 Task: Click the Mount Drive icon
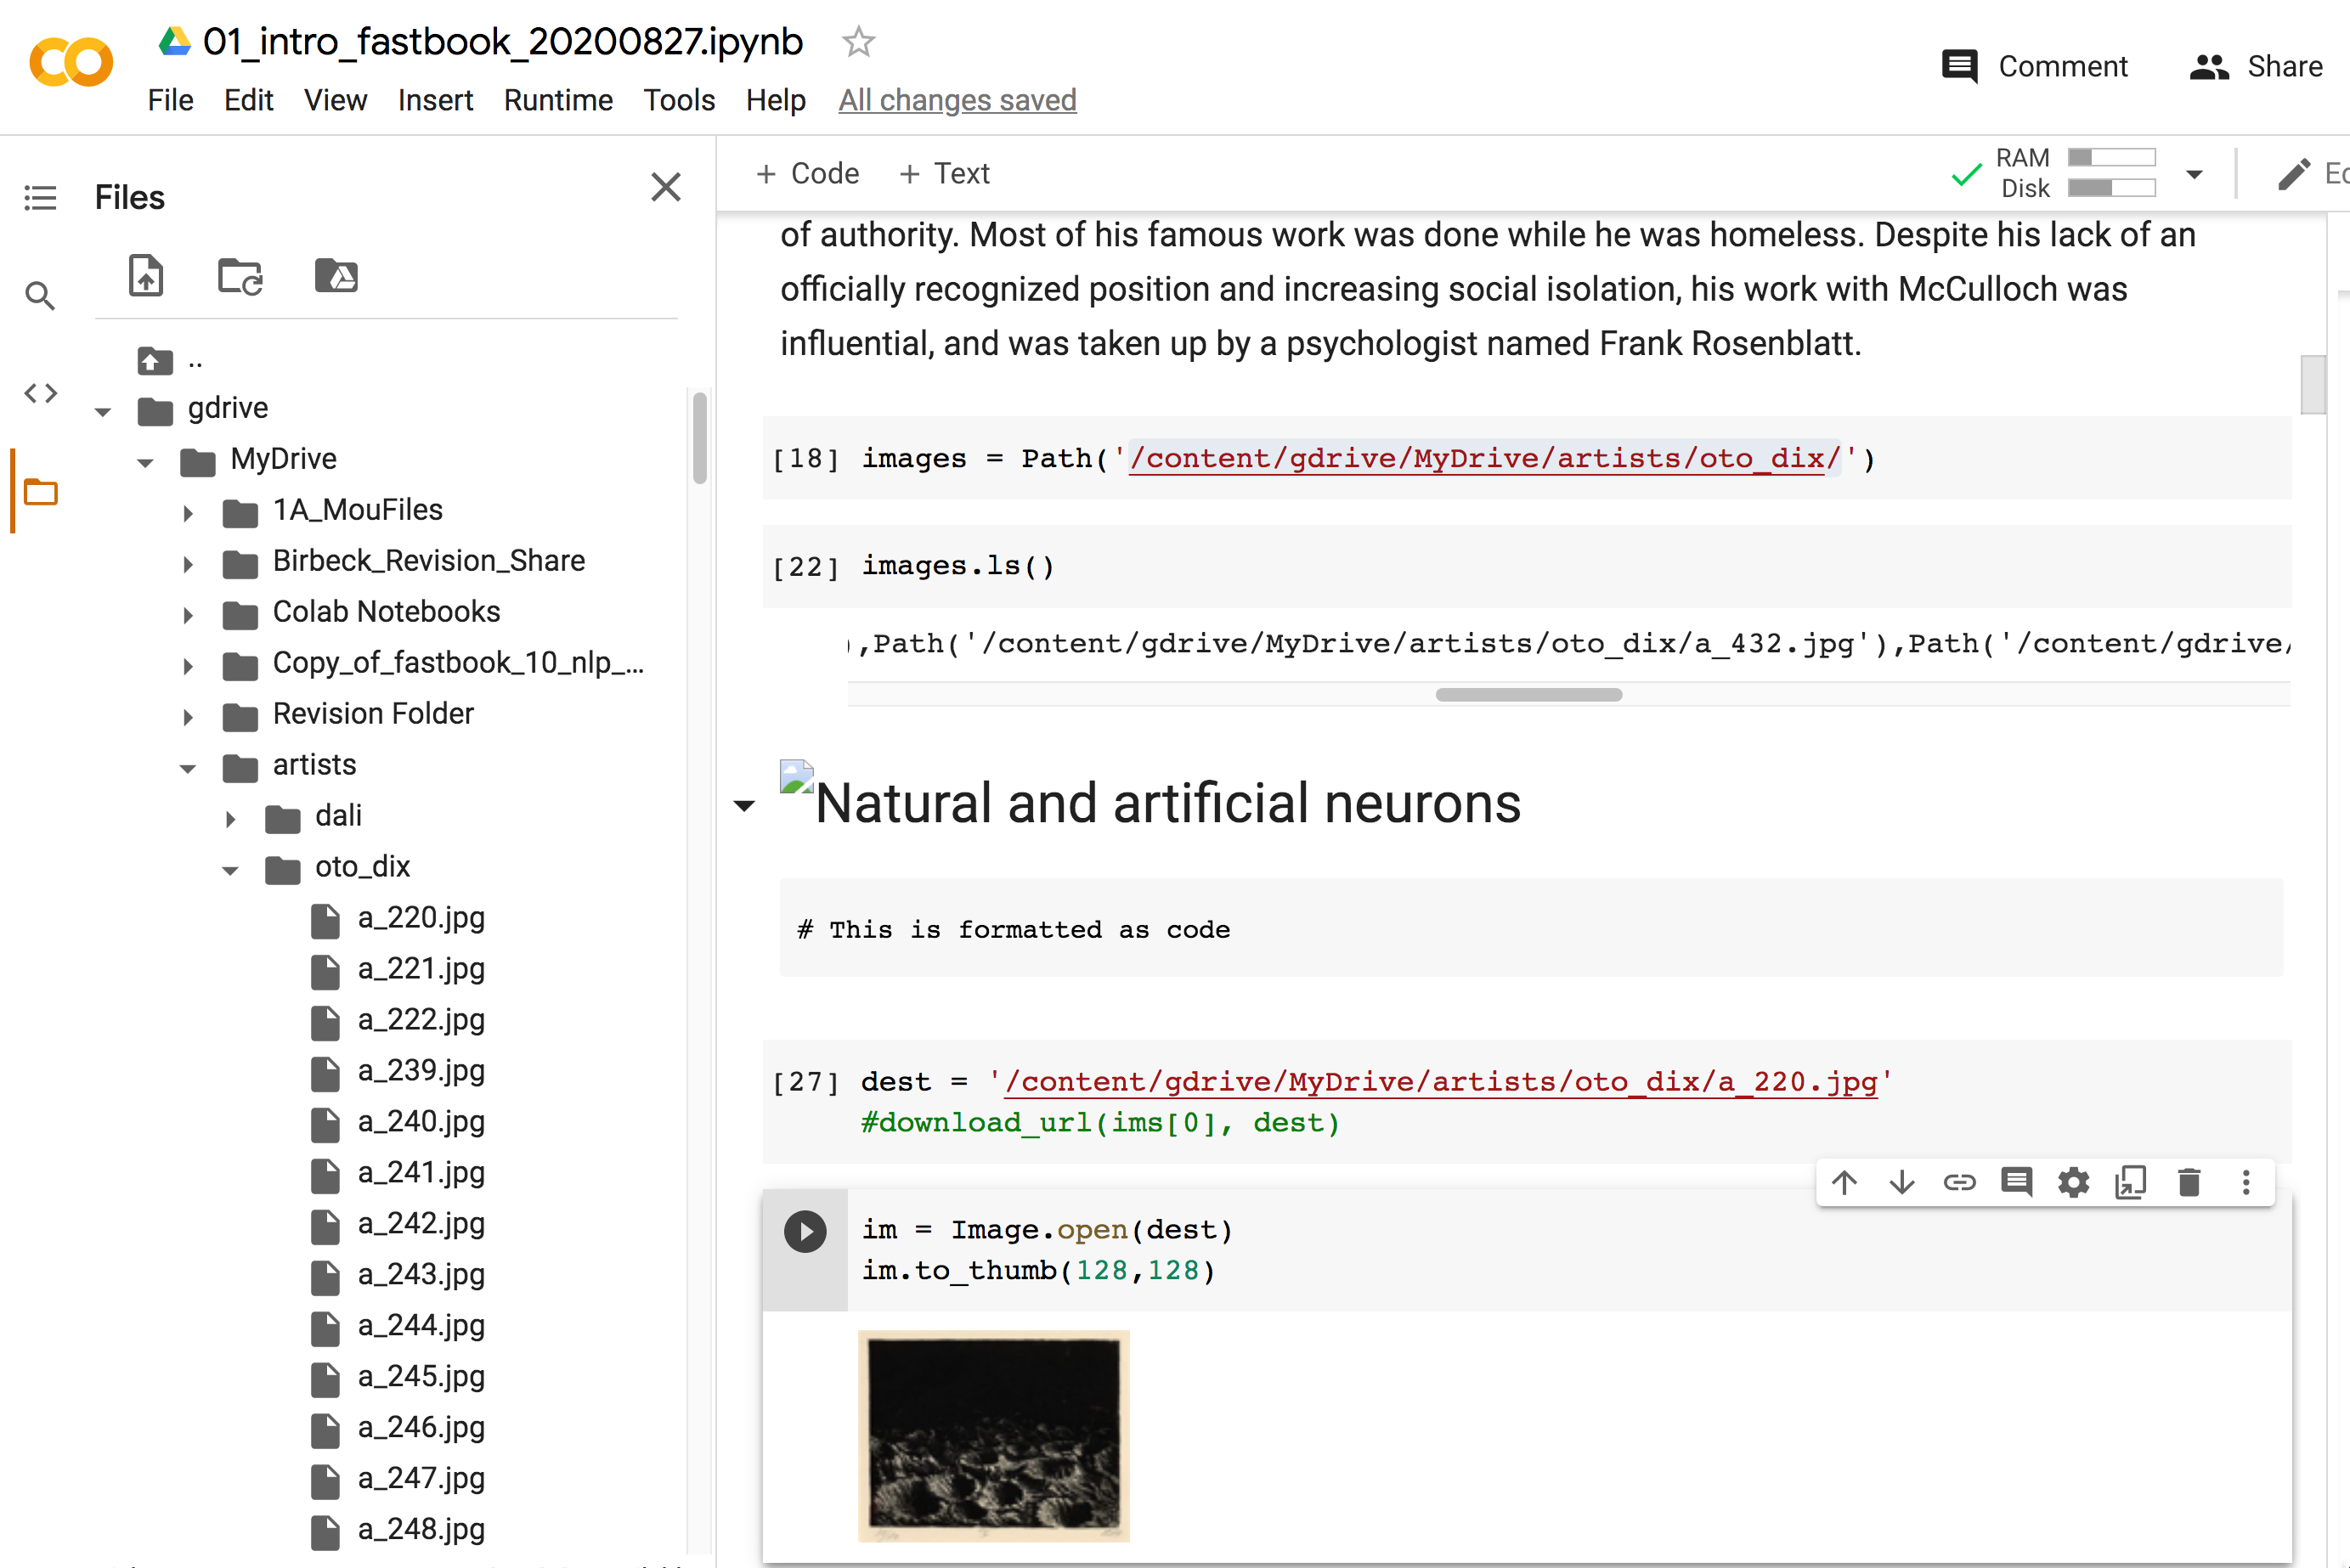click(x=336, y=276)
